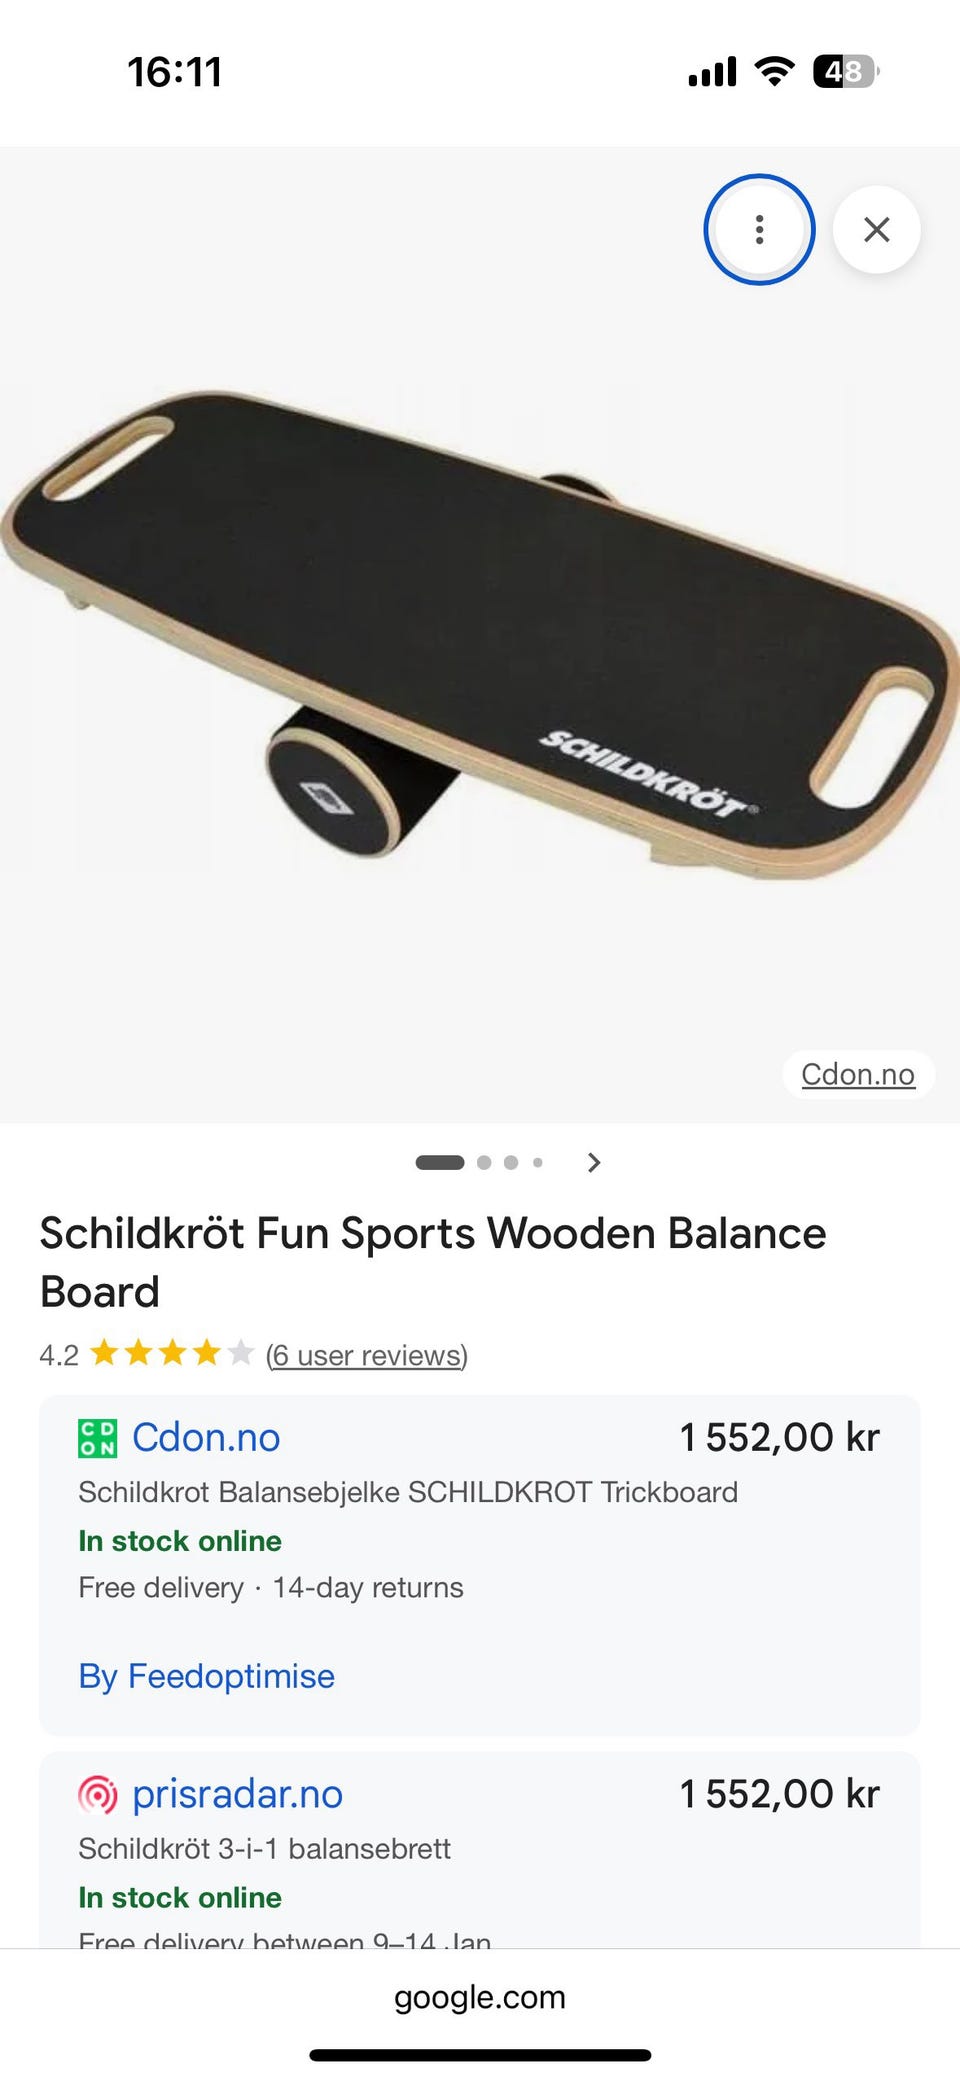Viewport: 960px width, 2081px height.
Task: Tap the battery indicator in status bar
Action: pyautogui.click(x=846, y=71)
